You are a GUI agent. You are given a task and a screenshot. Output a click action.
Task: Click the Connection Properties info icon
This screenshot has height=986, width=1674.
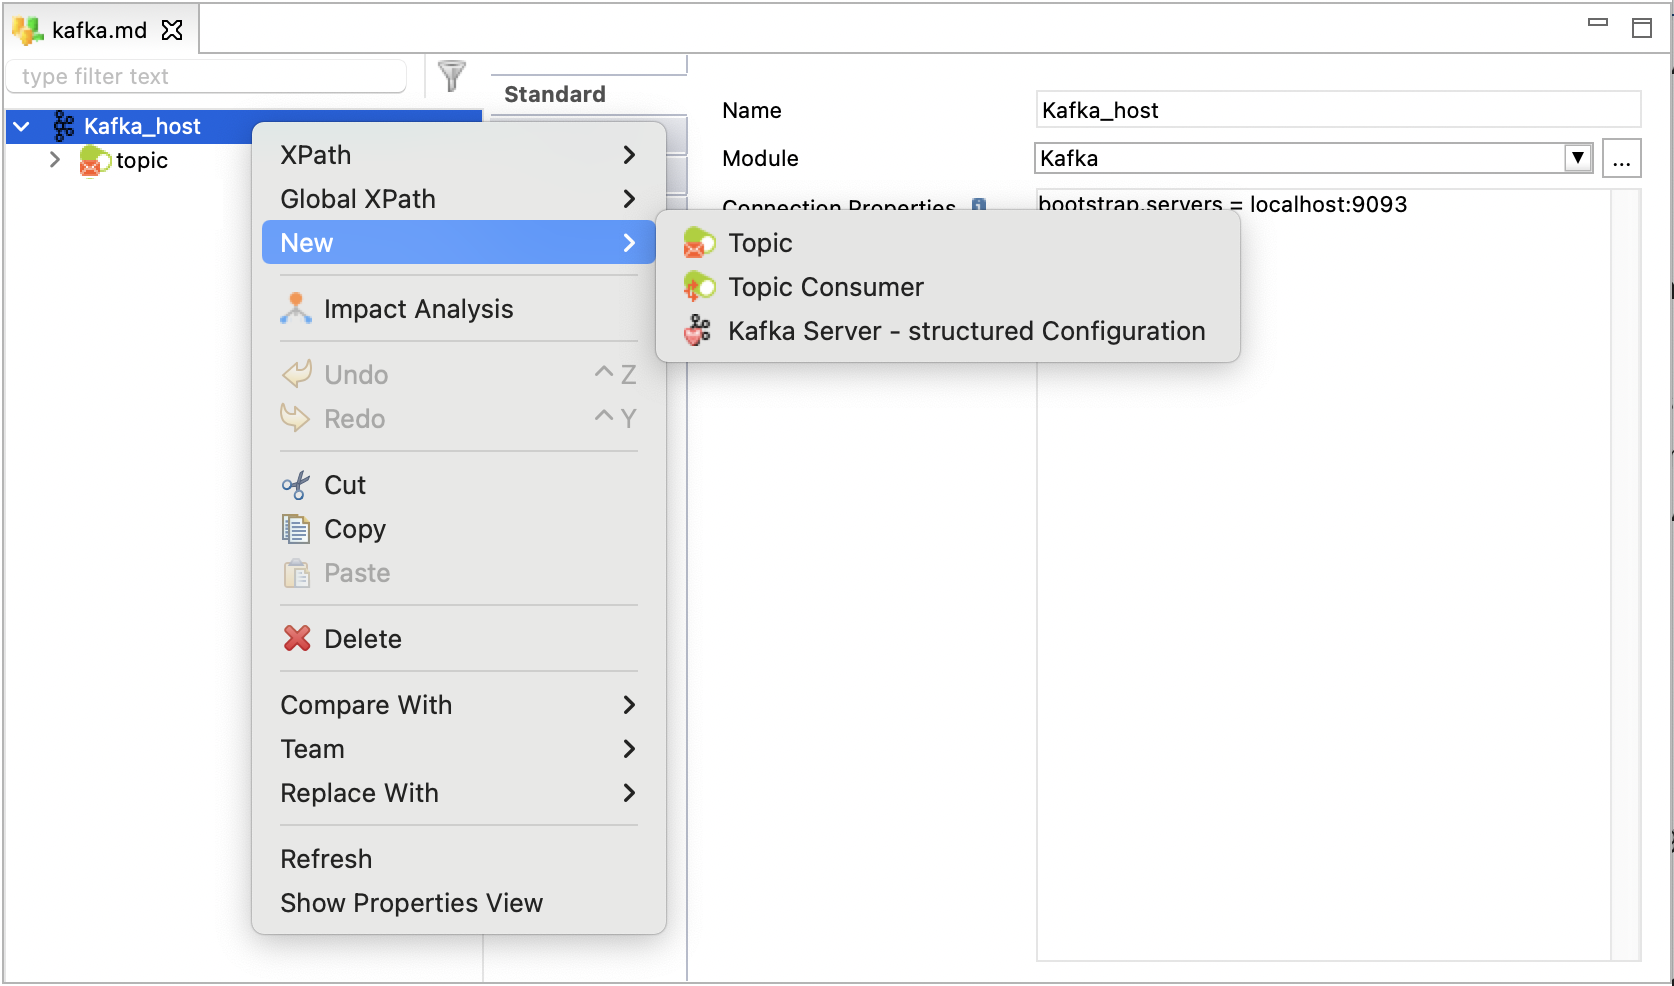pyautogui.click(x=980, y=207)
